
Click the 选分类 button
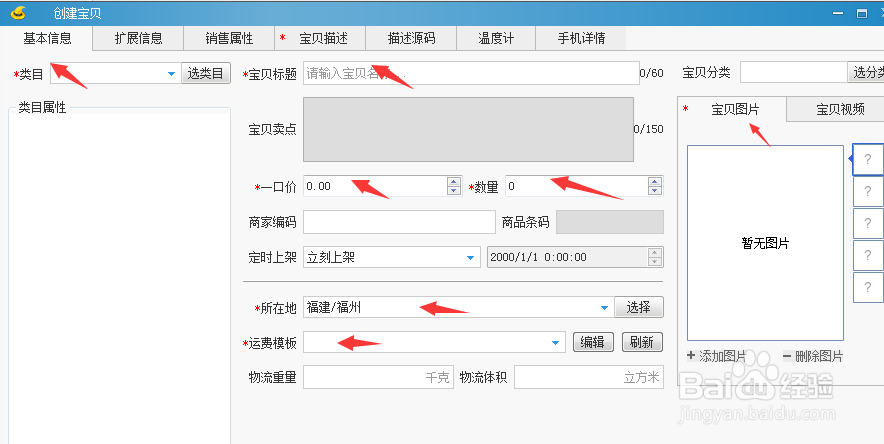click(x=866, y=72)
